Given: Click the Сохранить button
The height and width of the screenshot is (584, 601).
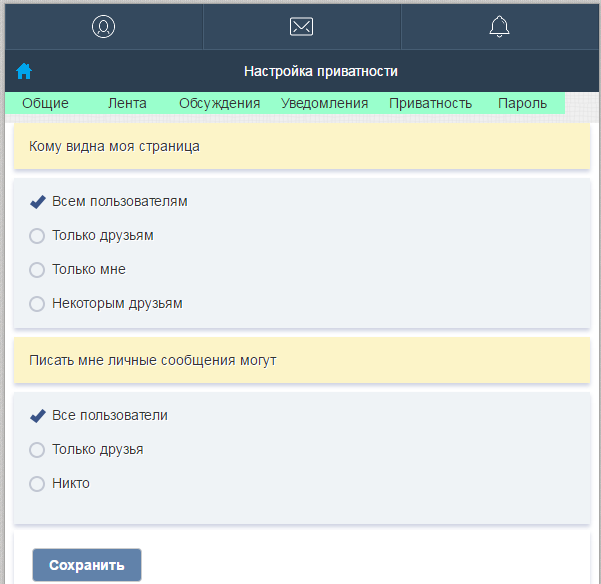Looking at the screenshot, I should (x=87, y=565).
